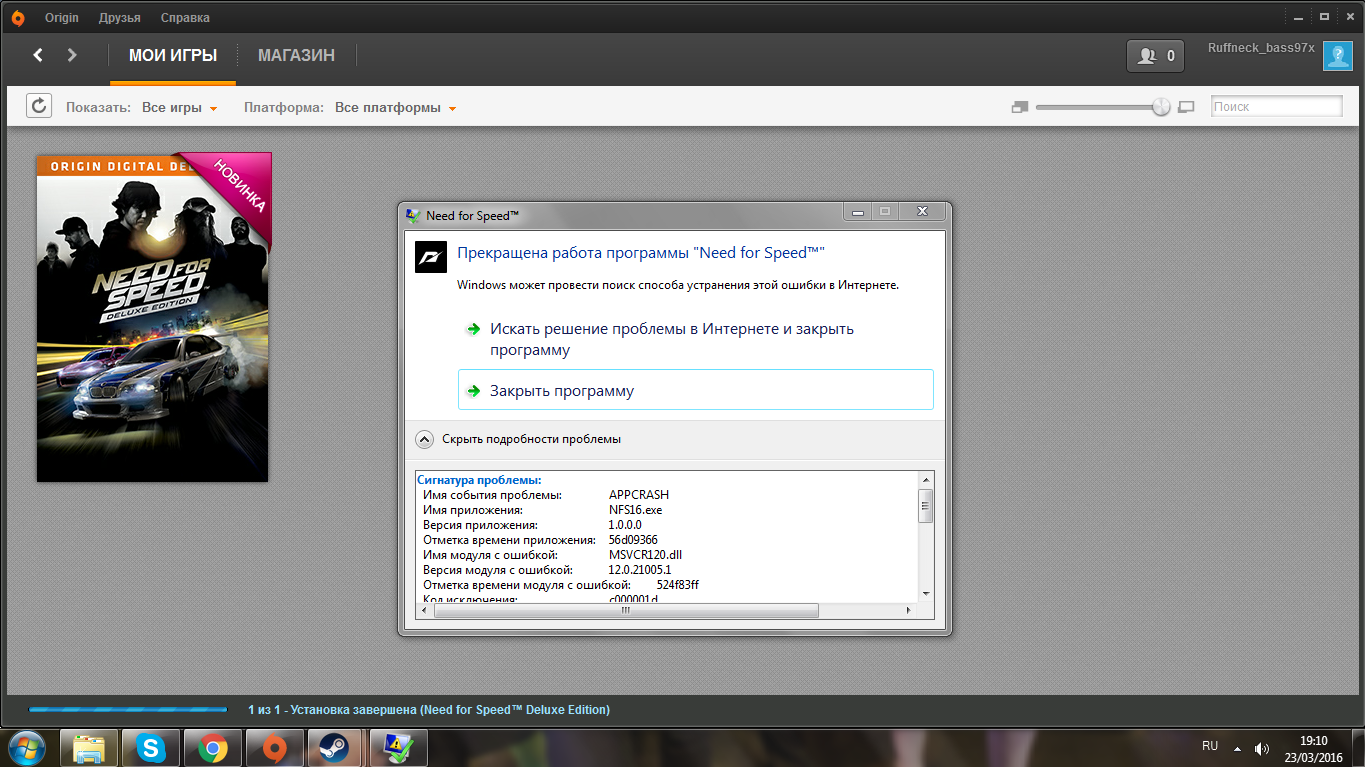
Task: Select the small tiles size icon
Action: point(1020,107)
